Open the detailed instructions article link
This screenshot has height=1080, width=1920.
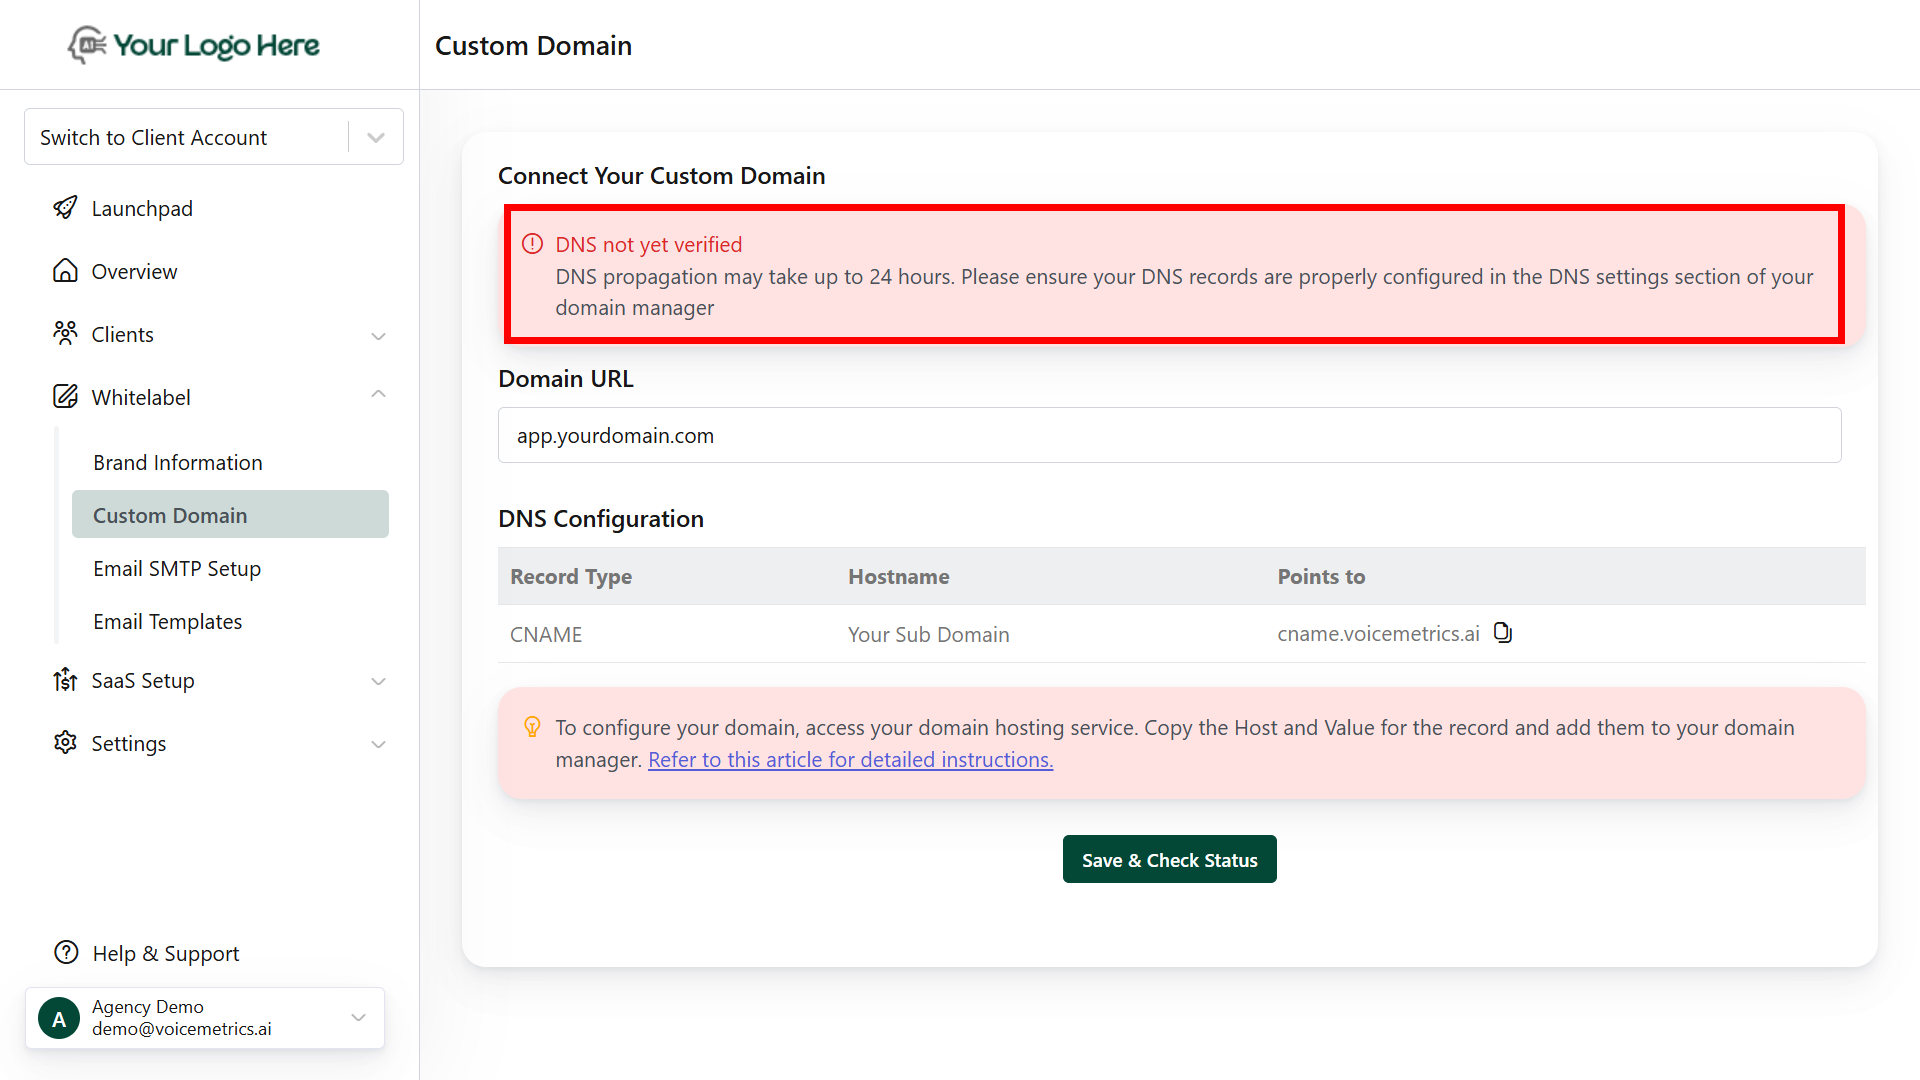(850, 759)
